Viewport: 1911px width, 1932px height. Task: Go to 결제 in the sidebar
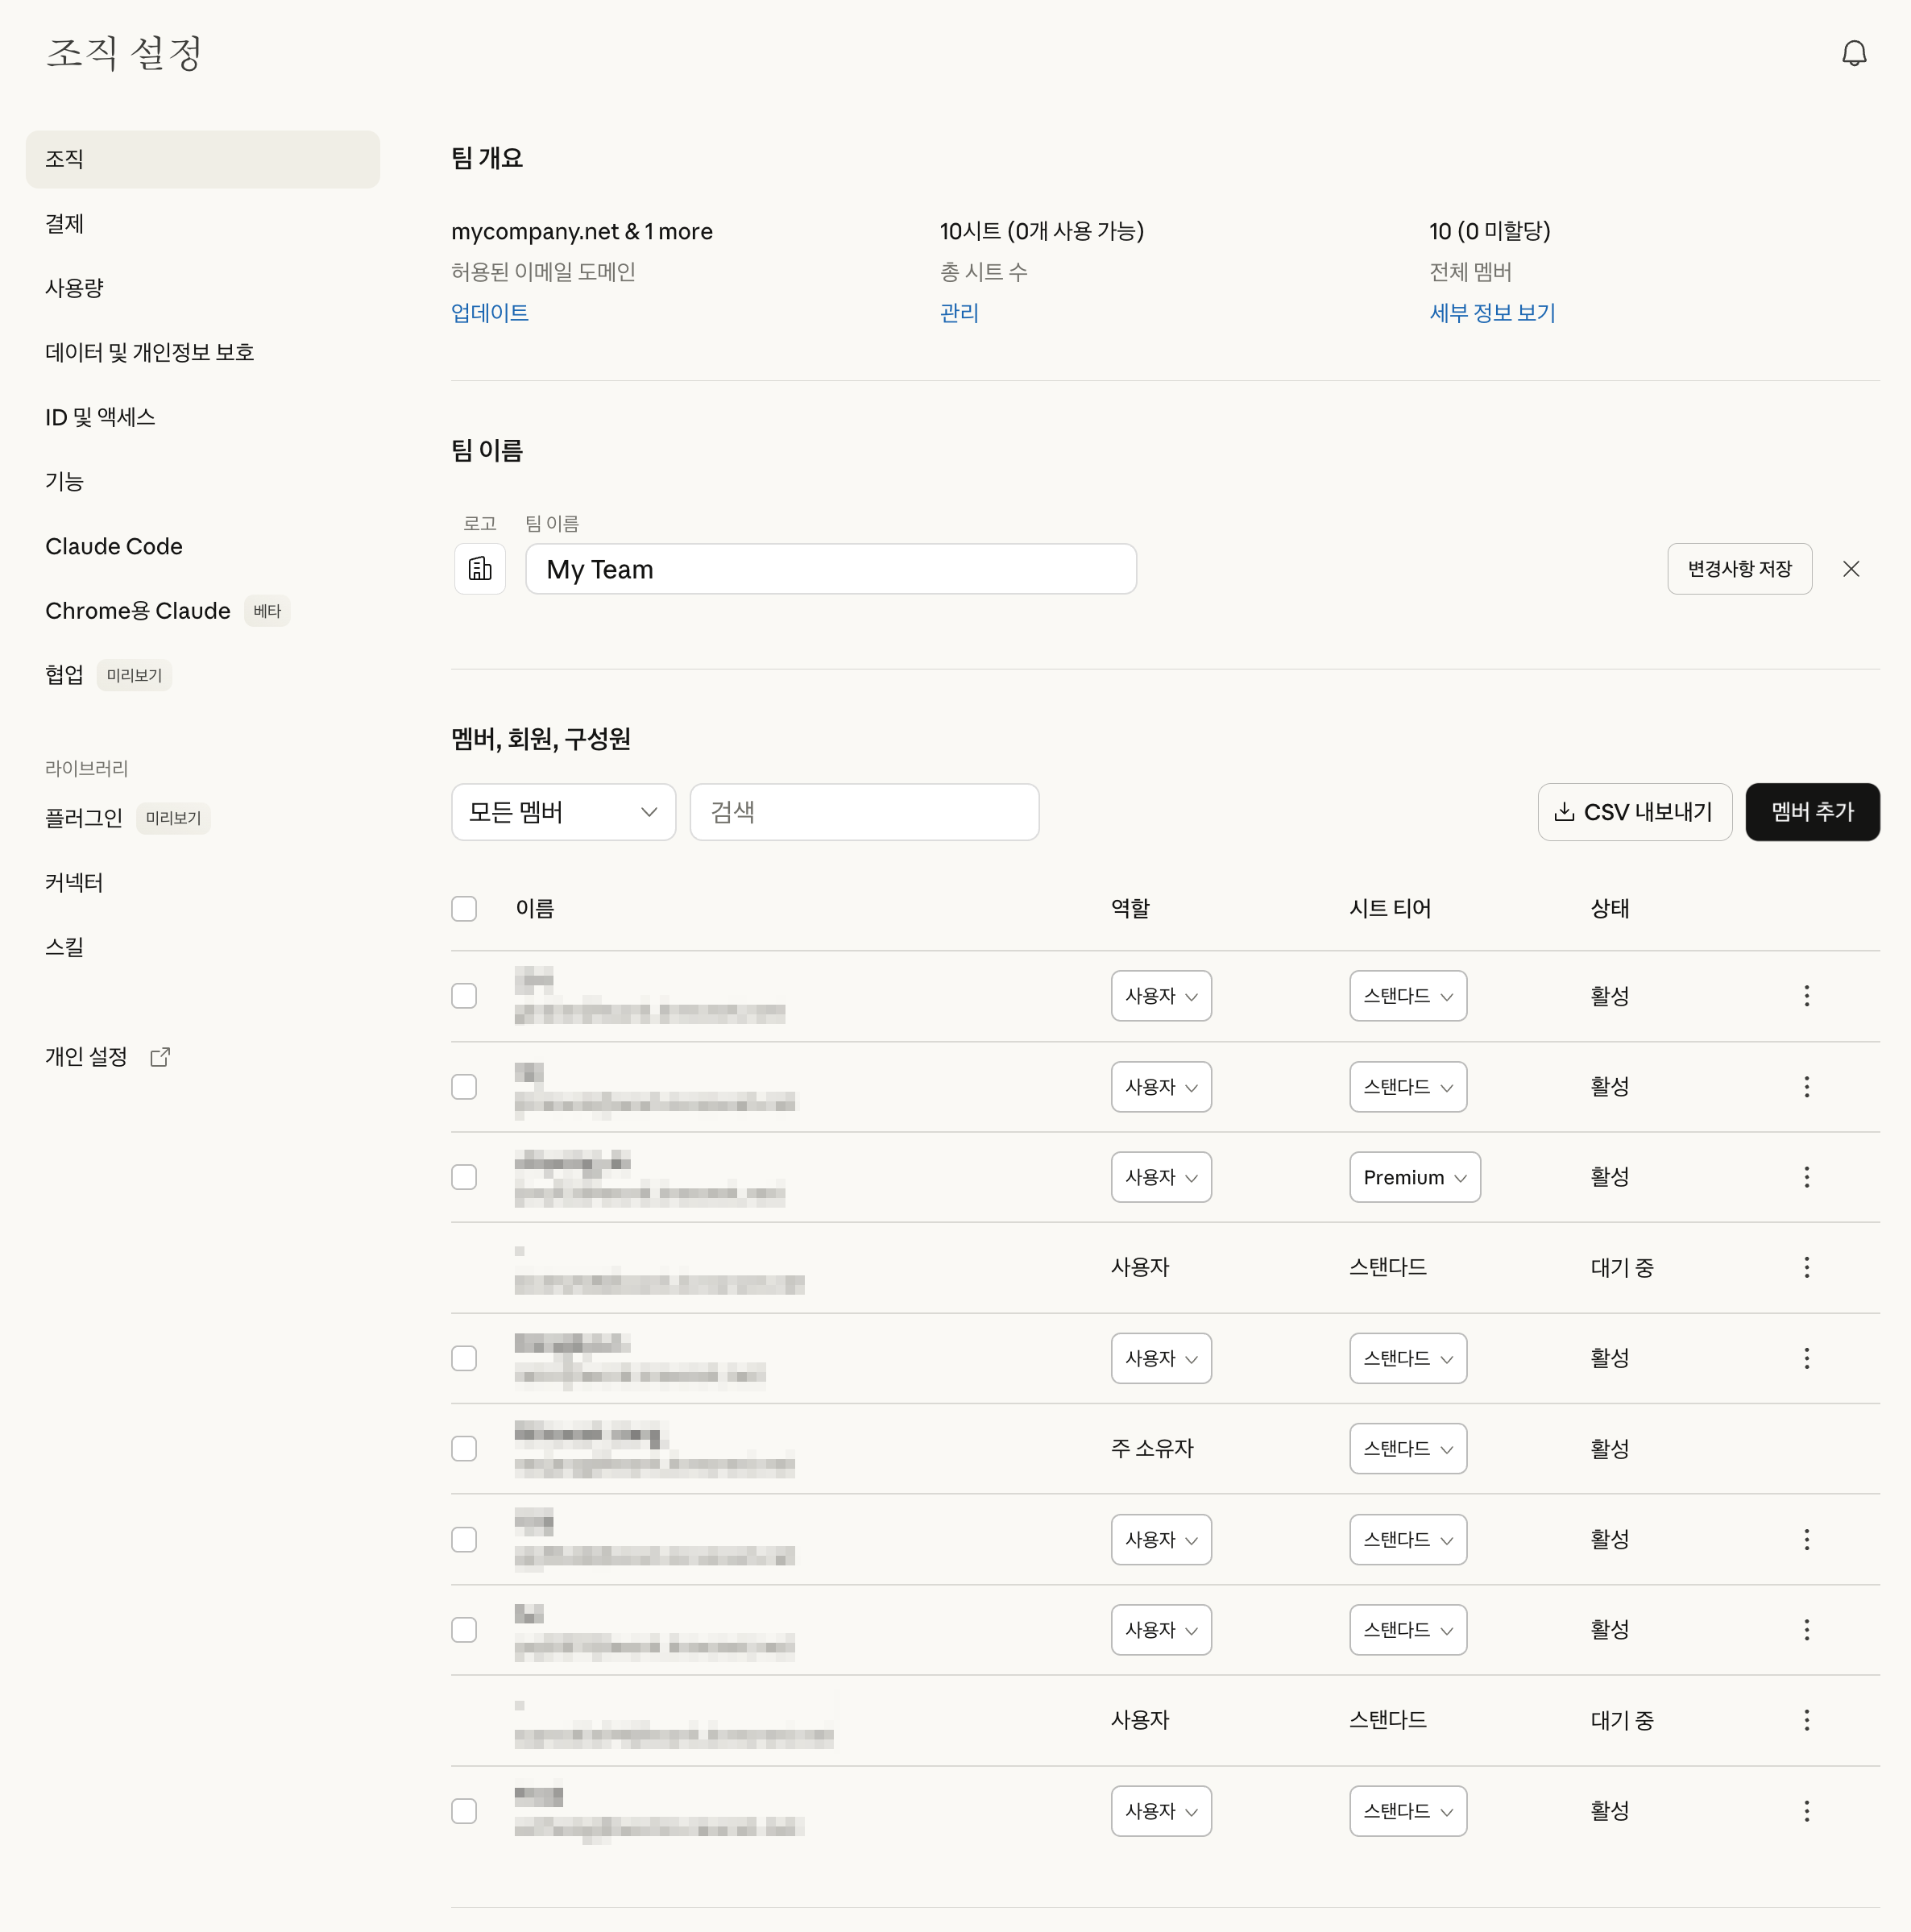(65, 224)
